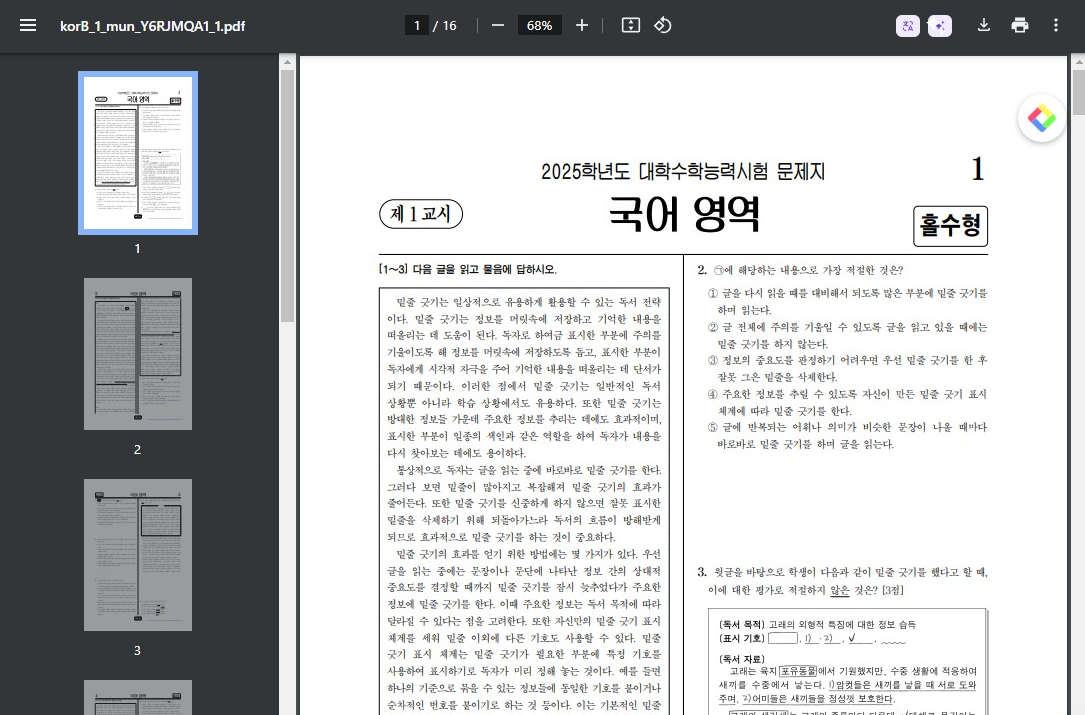Image resolution: width=1085 pixels, height=715 pixels.
Task: Click the translate extension icon
Action: tap(908, 26)
